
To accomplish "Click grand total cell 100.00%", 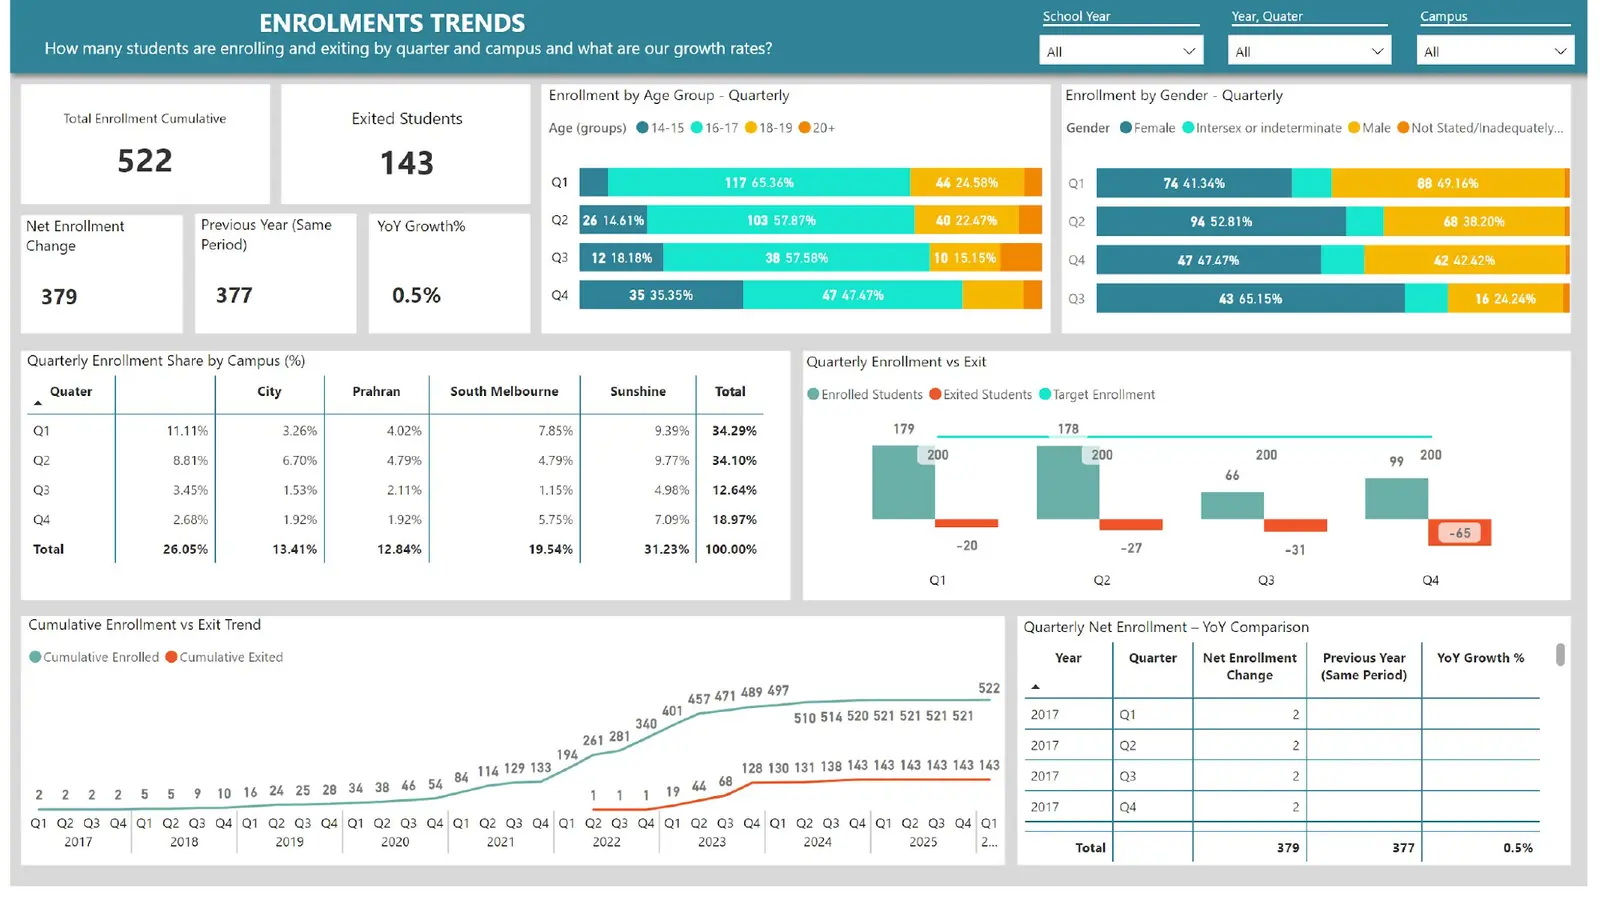I will (x=731, y=549).
